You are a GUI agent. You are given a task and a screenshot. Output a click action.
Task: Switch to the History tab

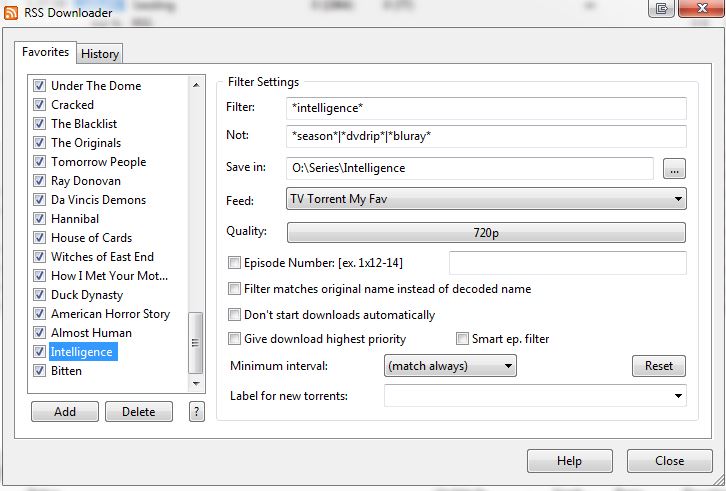(x=100, y=54)
